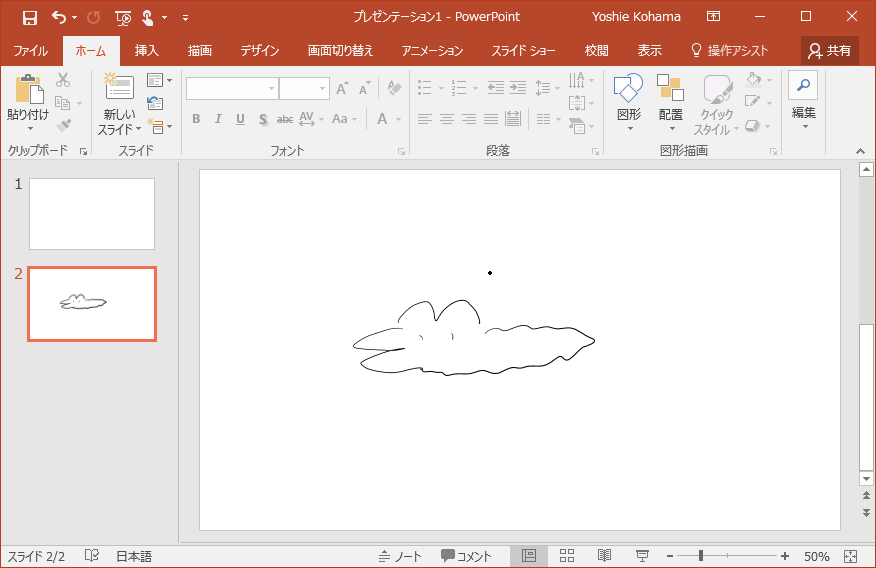The width and height of the screenshot is (876, 568).
Task: Start slideshow from status bar icon
Action: point(642,556)
